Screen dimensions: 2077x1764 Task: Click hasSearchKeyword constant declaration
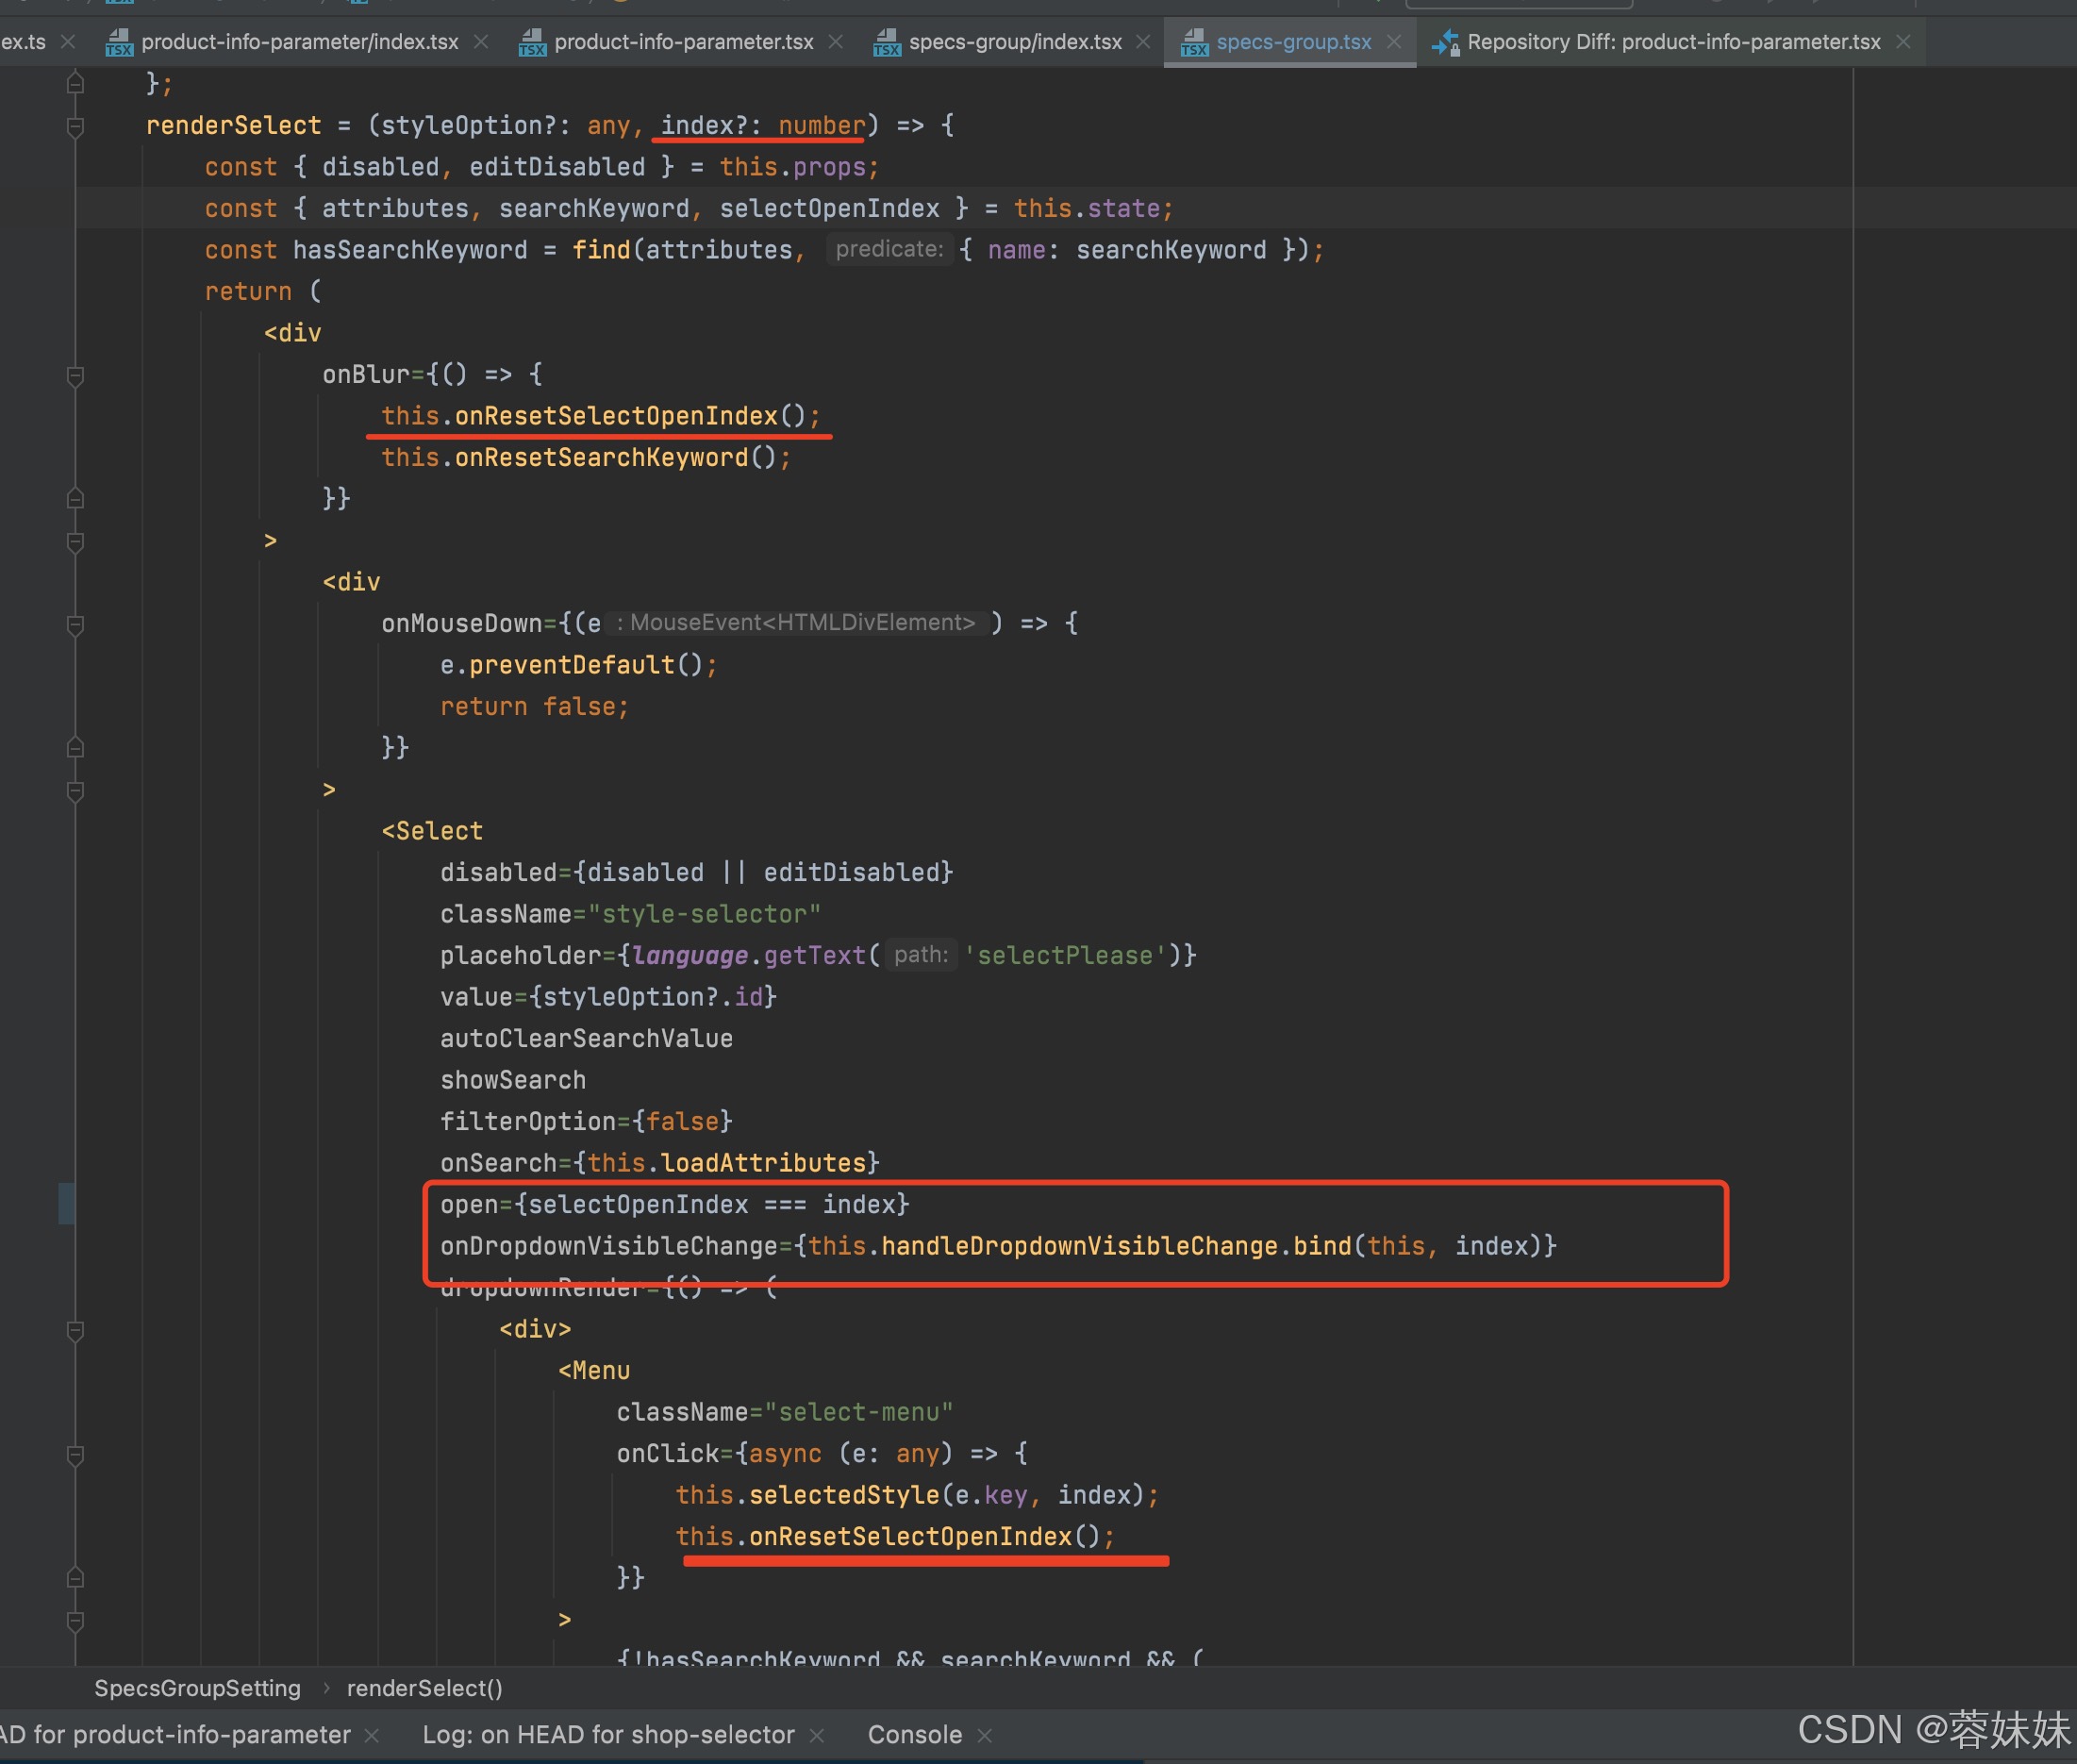point(410,250)
